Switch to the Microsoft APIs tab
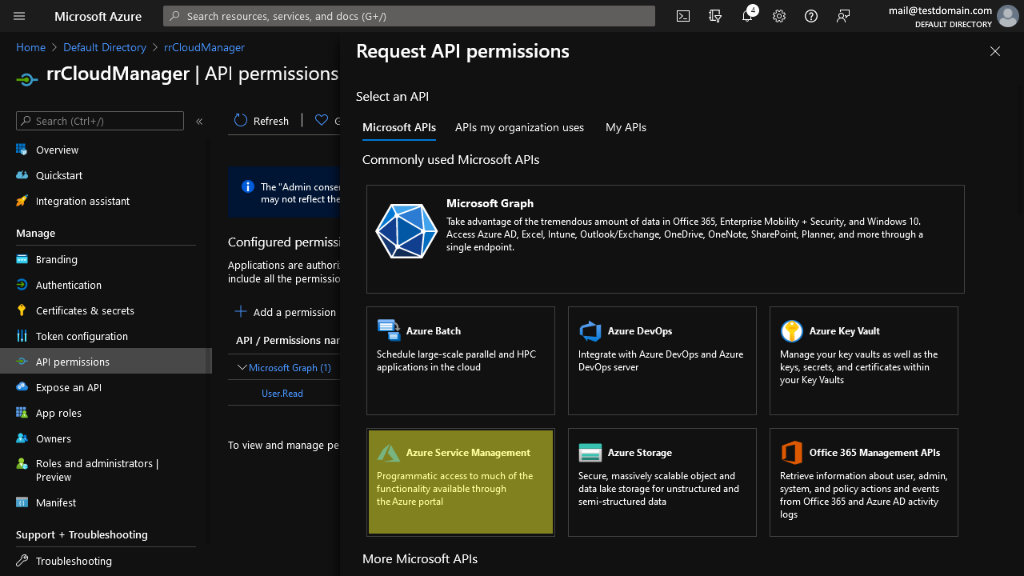The height and width of the screenshot is (576, 1024). (399, 127)
